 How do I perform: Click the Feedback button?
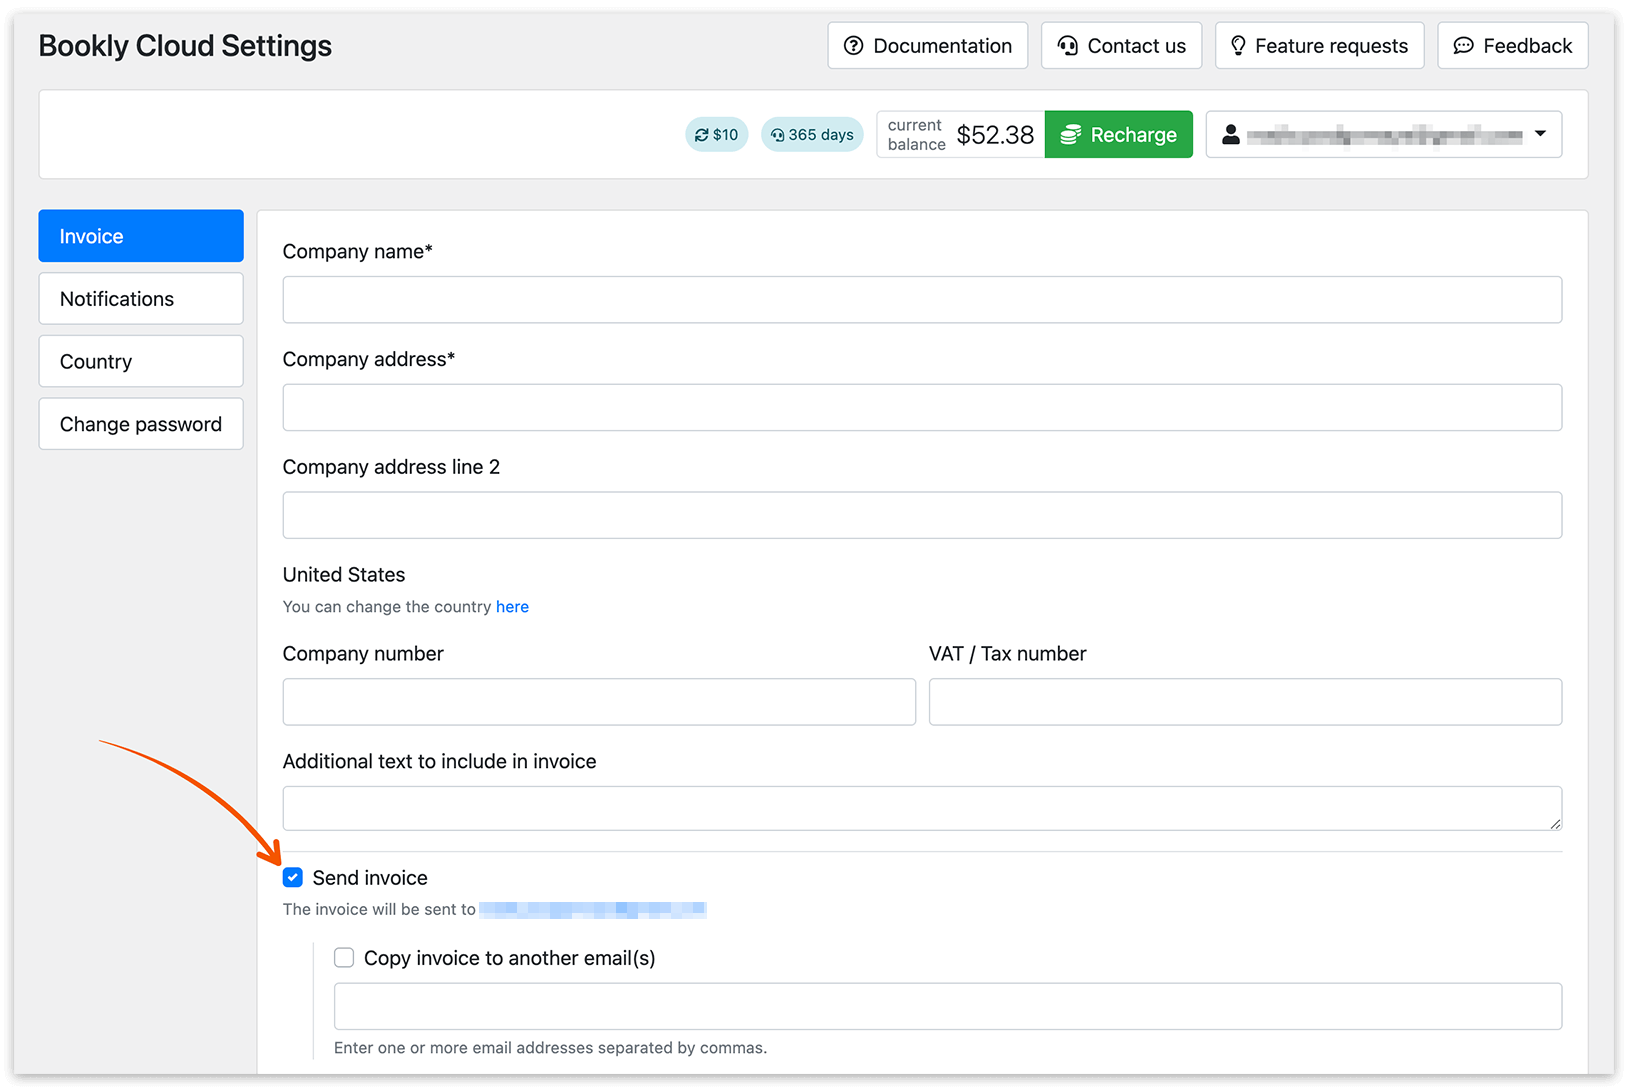(1512, 46)
